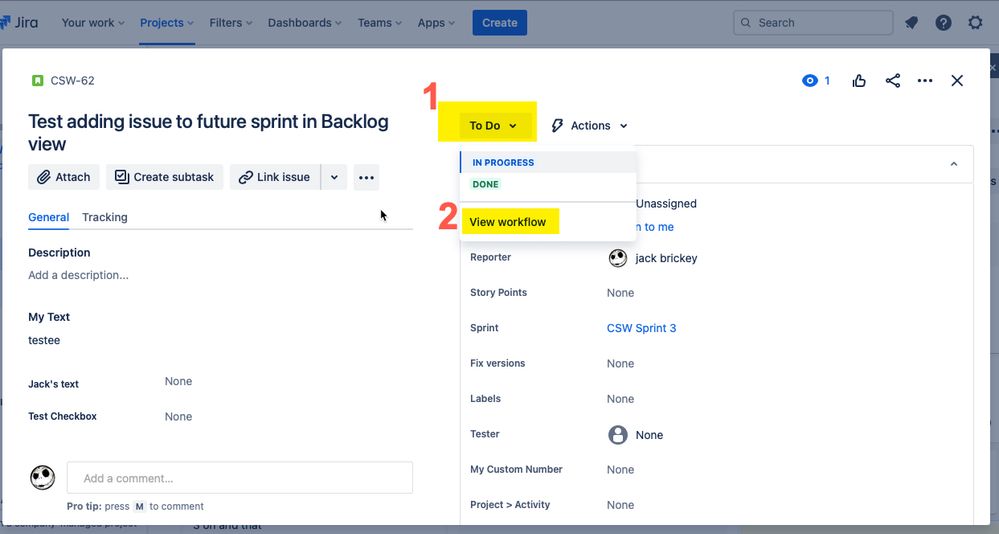Click the assign to me link
This screenshot has height=534, width=999.
pos(654,227)
